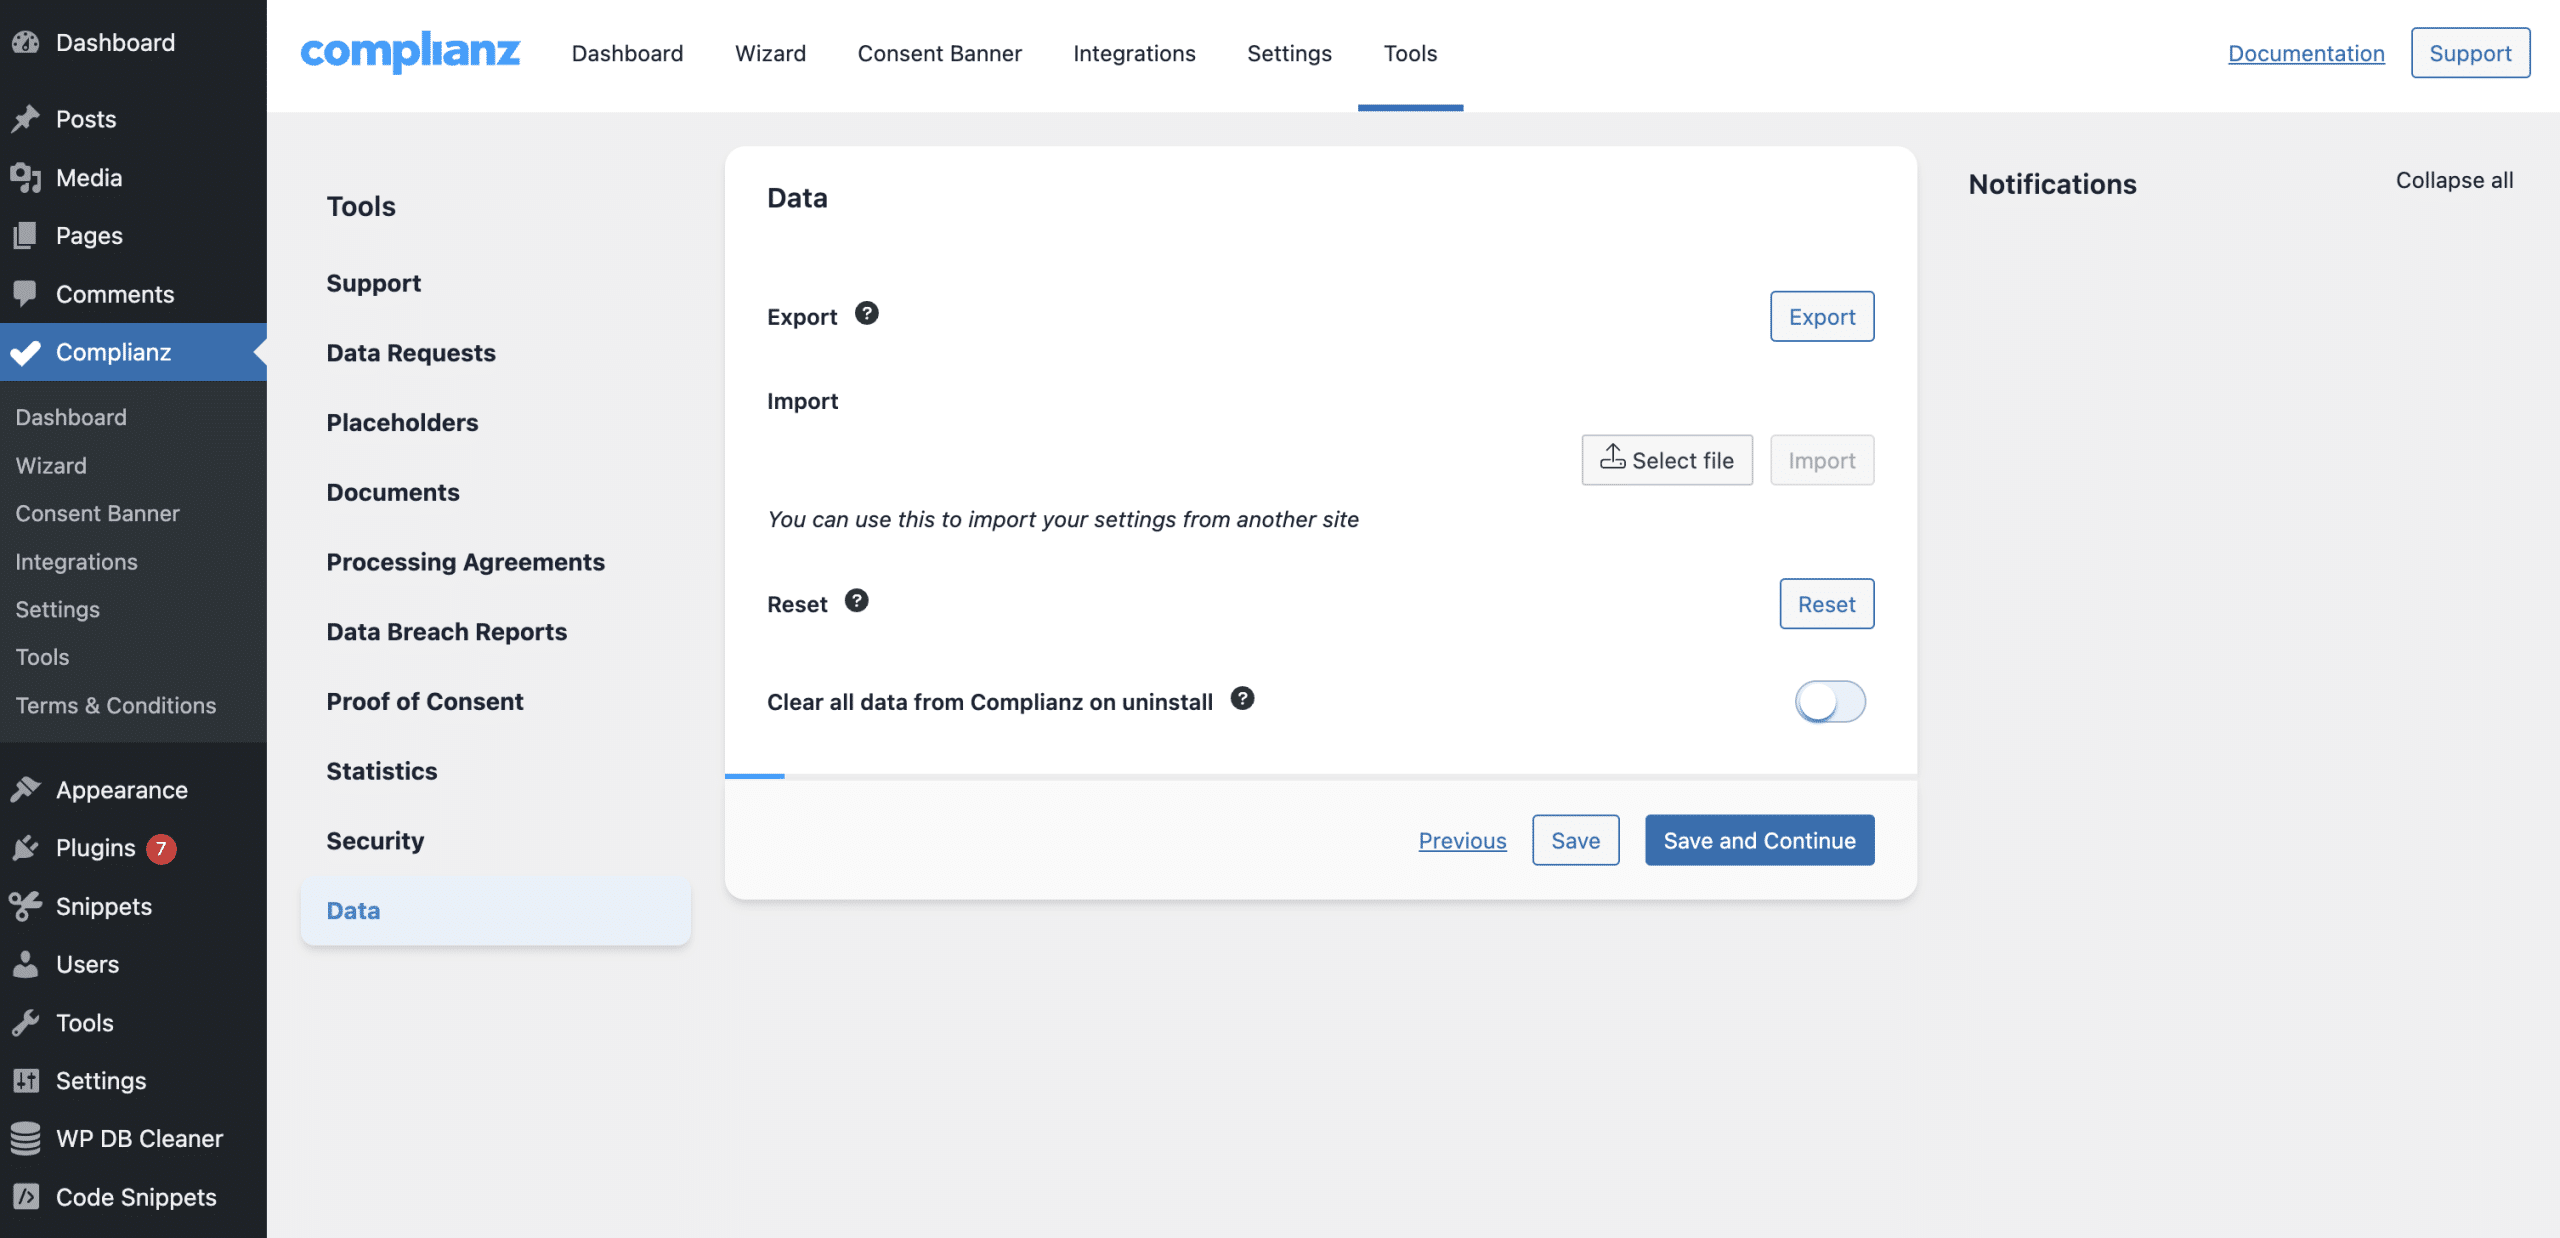Open Support in Tools side menu
Viewport: 2560px width, 1238px height.
373,283
